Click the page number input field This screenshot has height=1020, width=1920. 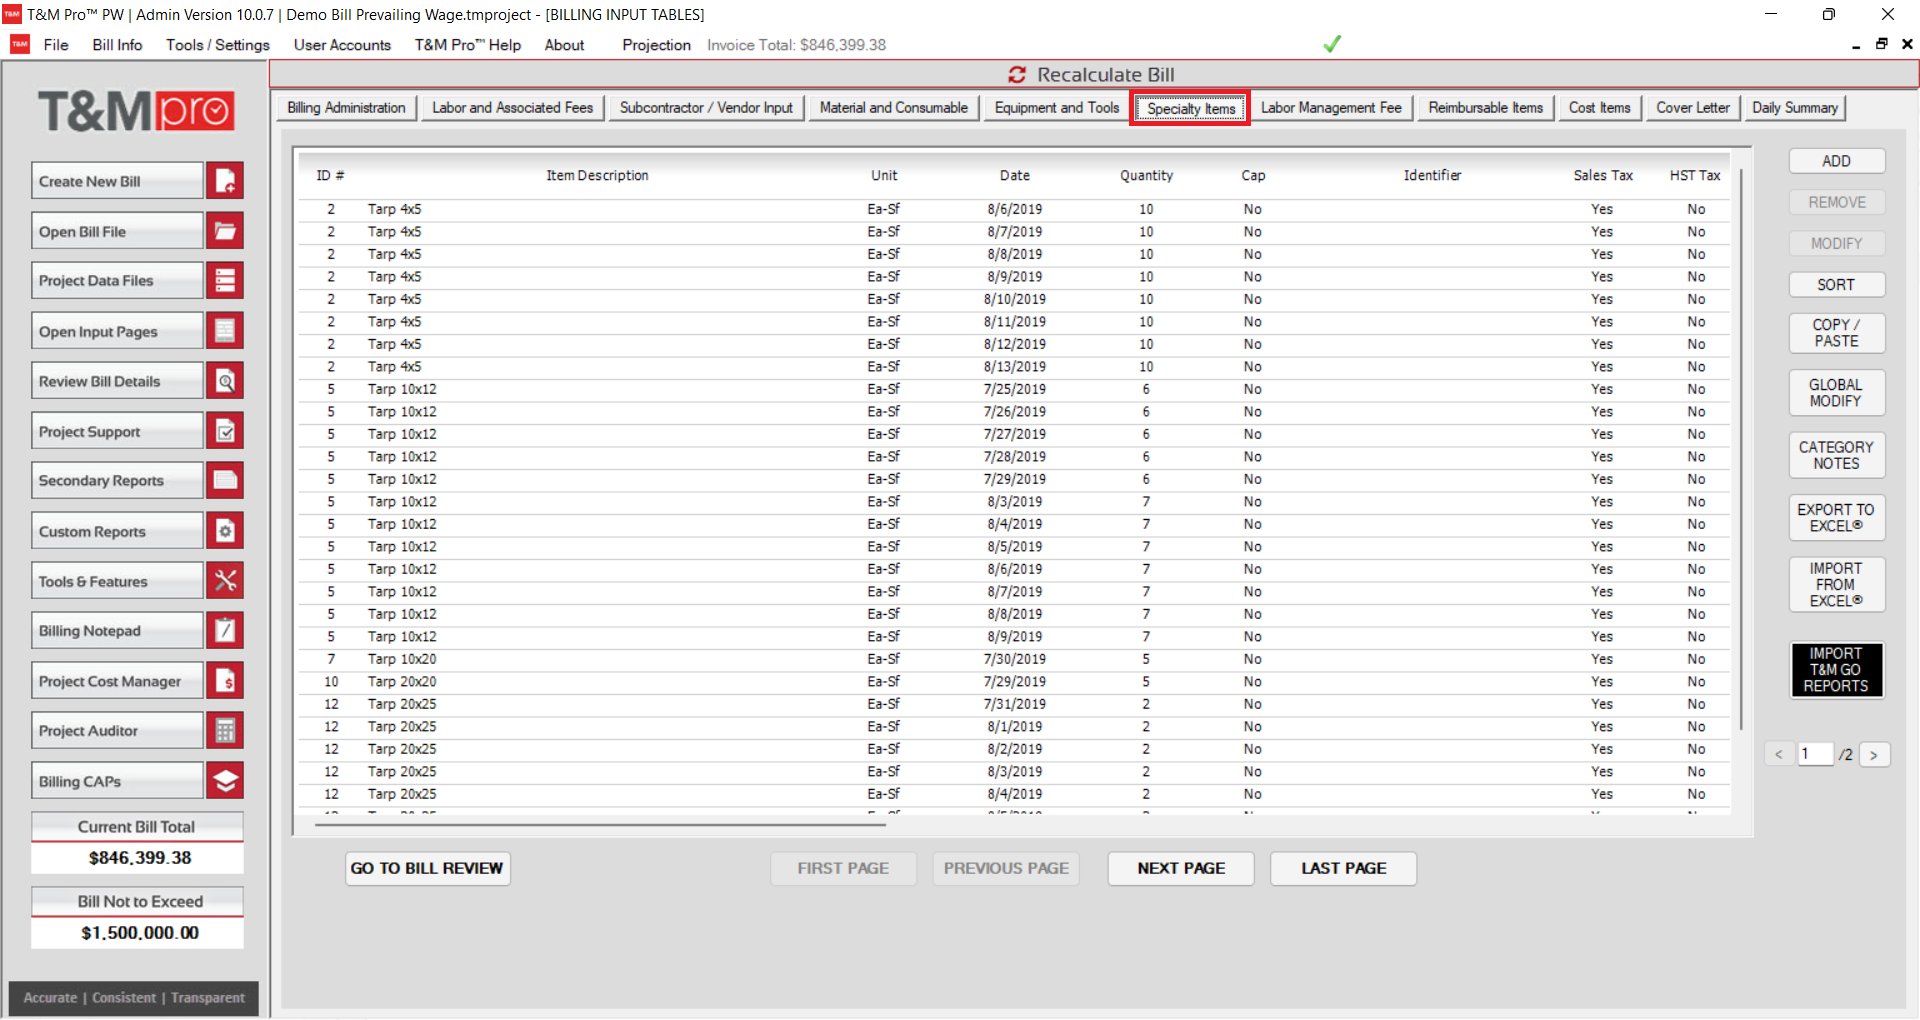(x=1815, y=755)
